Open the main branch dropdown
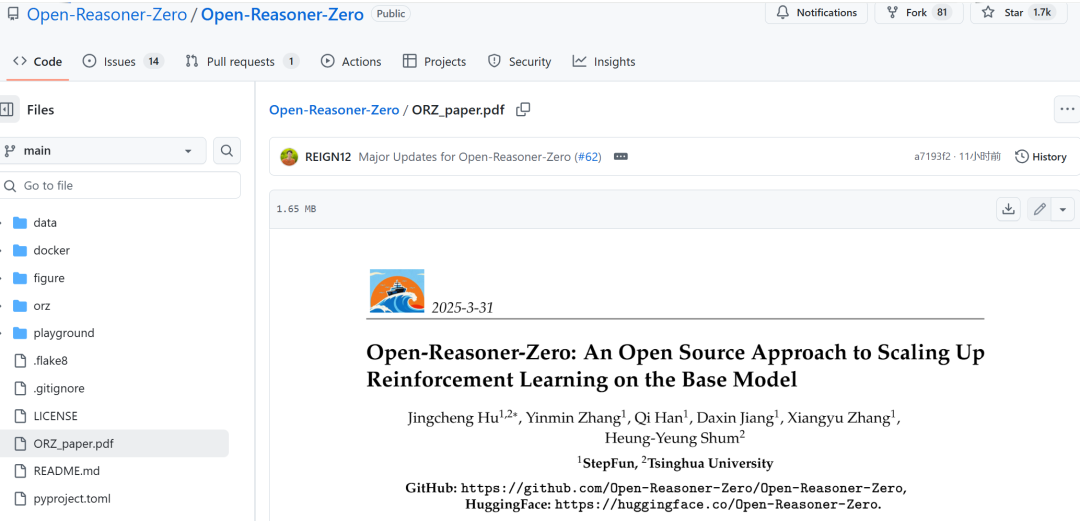This screenshot has width=1080, height=521. 102,151
